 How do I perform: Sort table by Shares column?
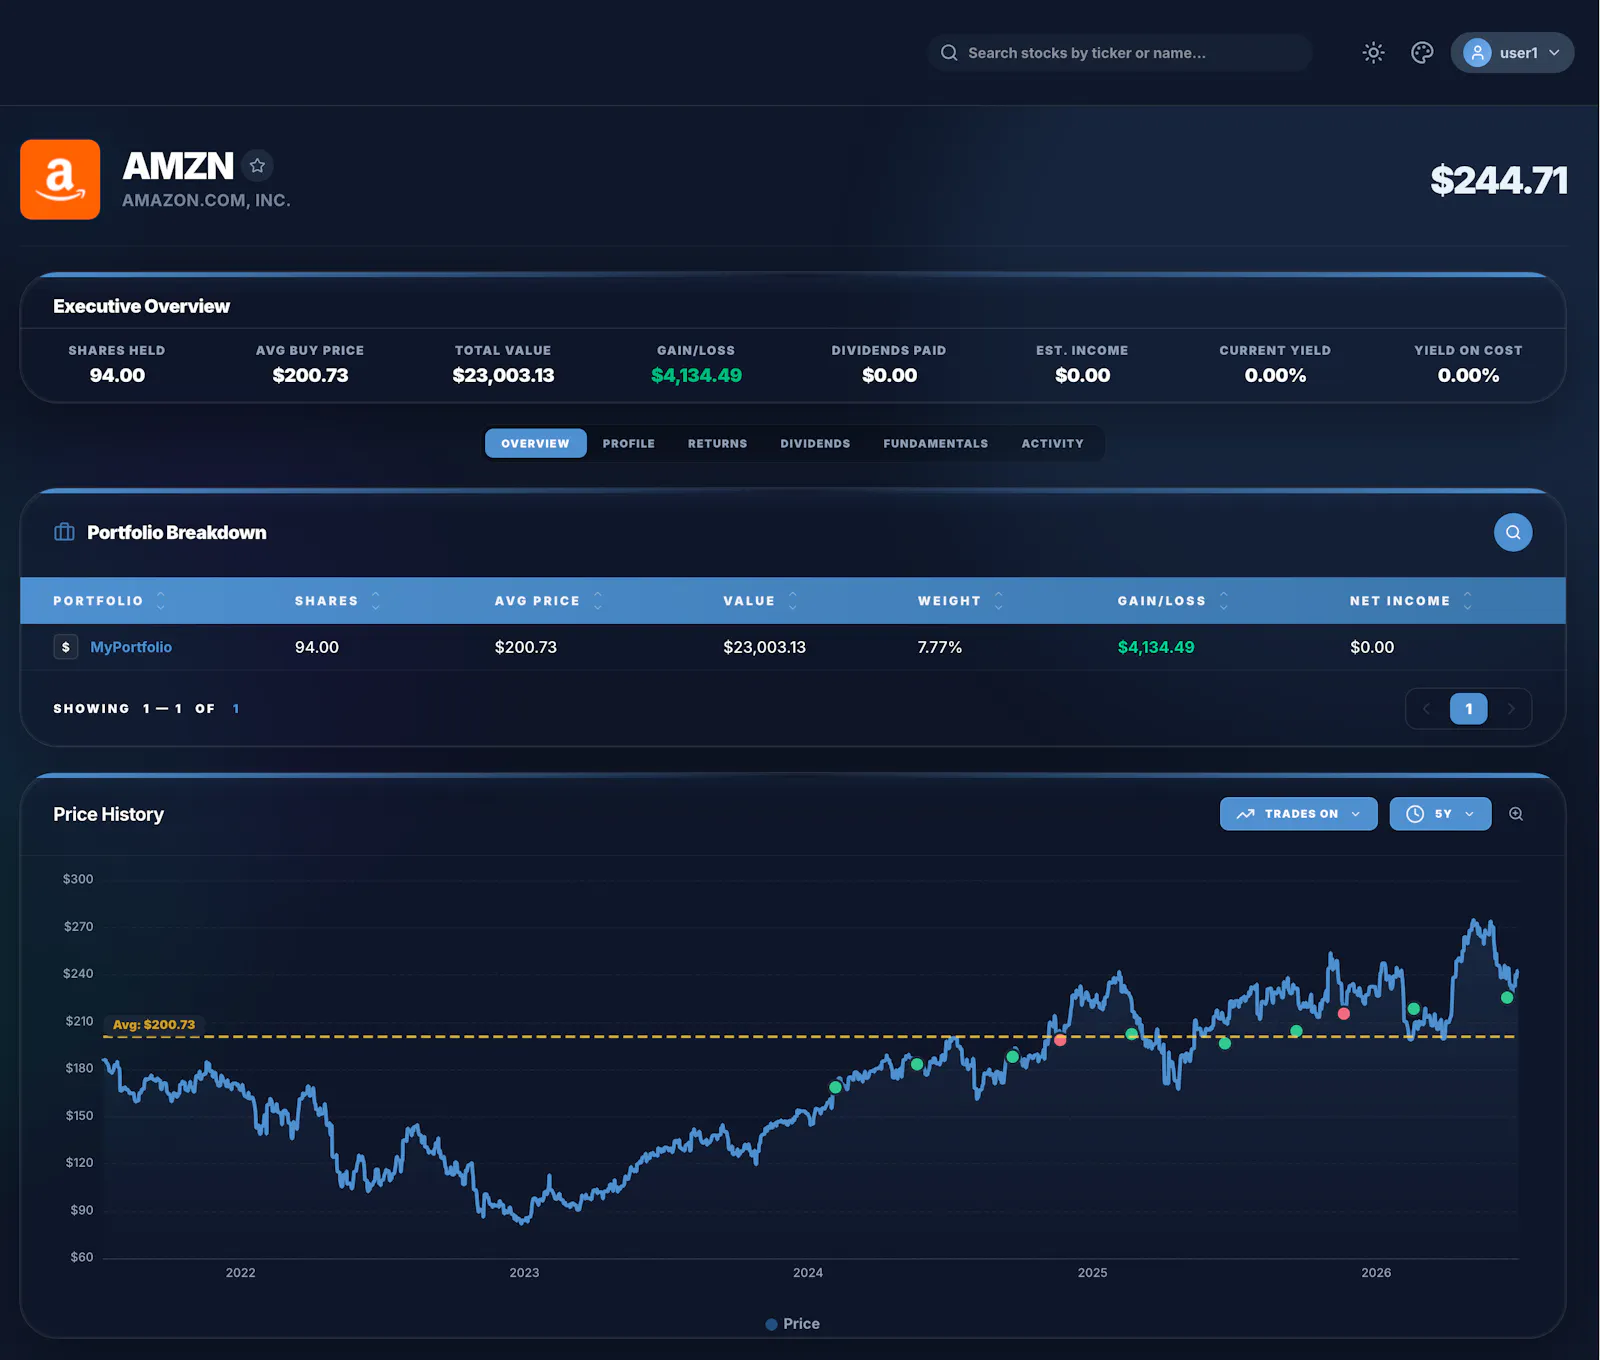click(x=337, y=601)
